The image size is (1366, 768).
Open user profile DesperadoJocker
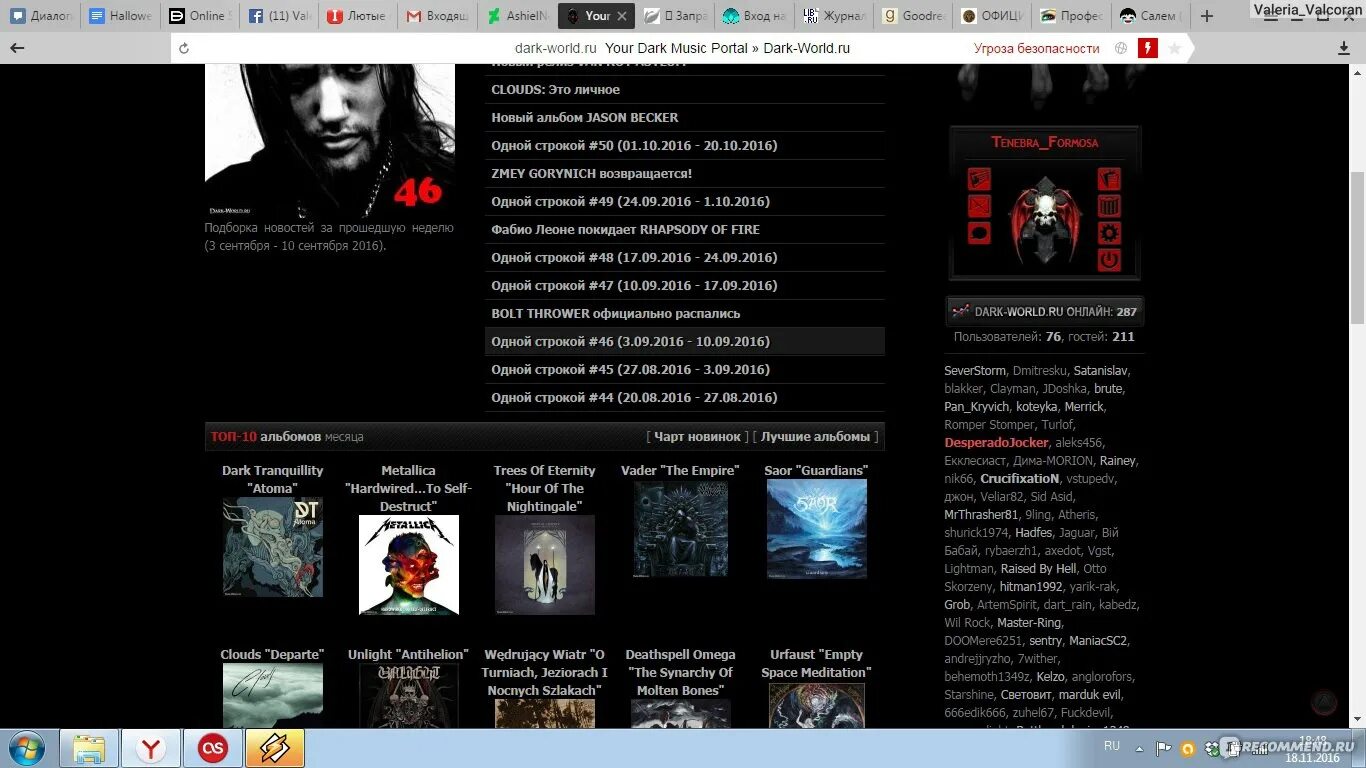997,442
